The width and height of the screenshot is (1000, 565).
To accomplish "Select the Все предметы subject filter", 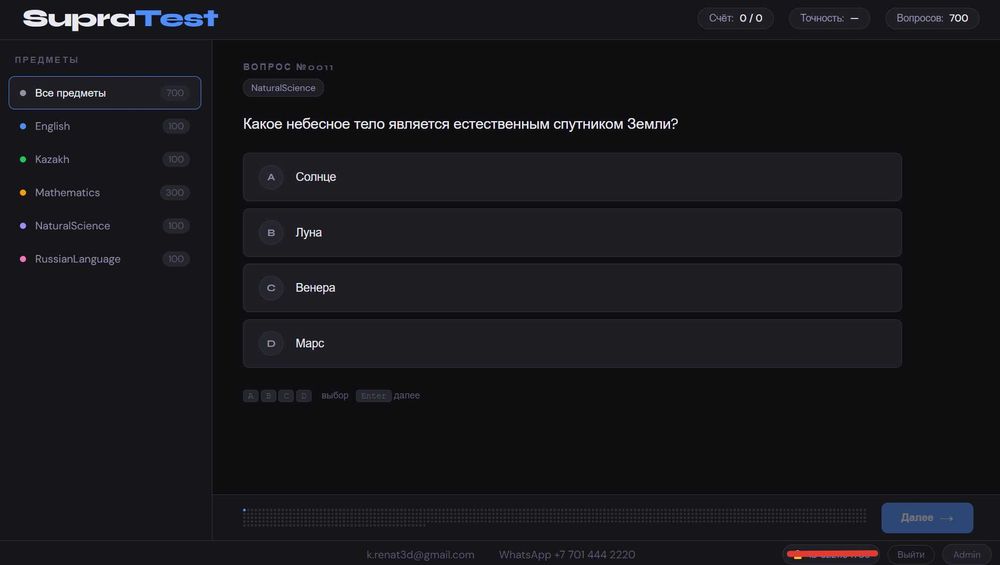I will 105,93.
